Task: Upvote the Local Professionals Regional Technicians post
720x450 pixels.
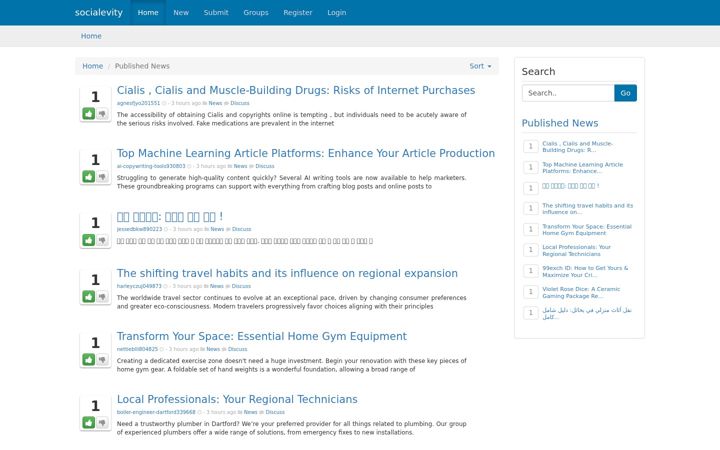Action: [x=89, y=423]
